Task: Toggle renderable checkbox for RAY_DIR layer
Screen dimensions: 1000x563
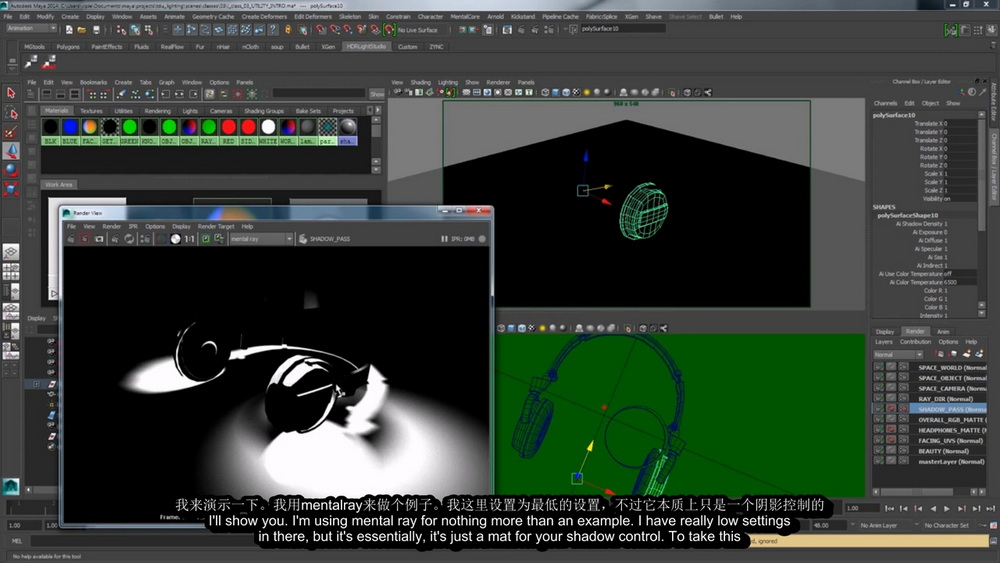Action: [879, 398]
